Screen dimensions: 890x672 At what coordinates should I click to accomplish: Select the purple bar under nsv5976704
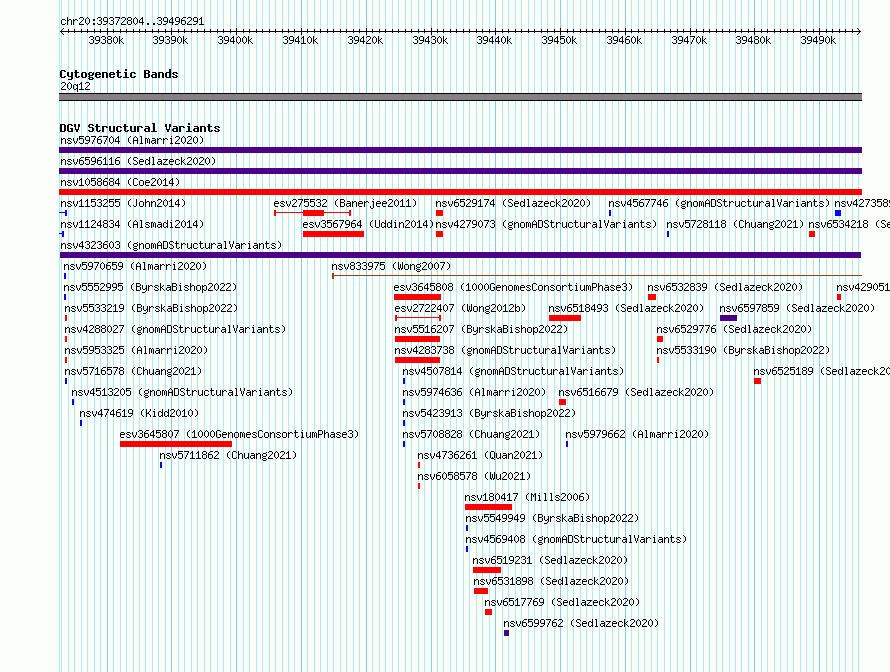pos(460,150)
